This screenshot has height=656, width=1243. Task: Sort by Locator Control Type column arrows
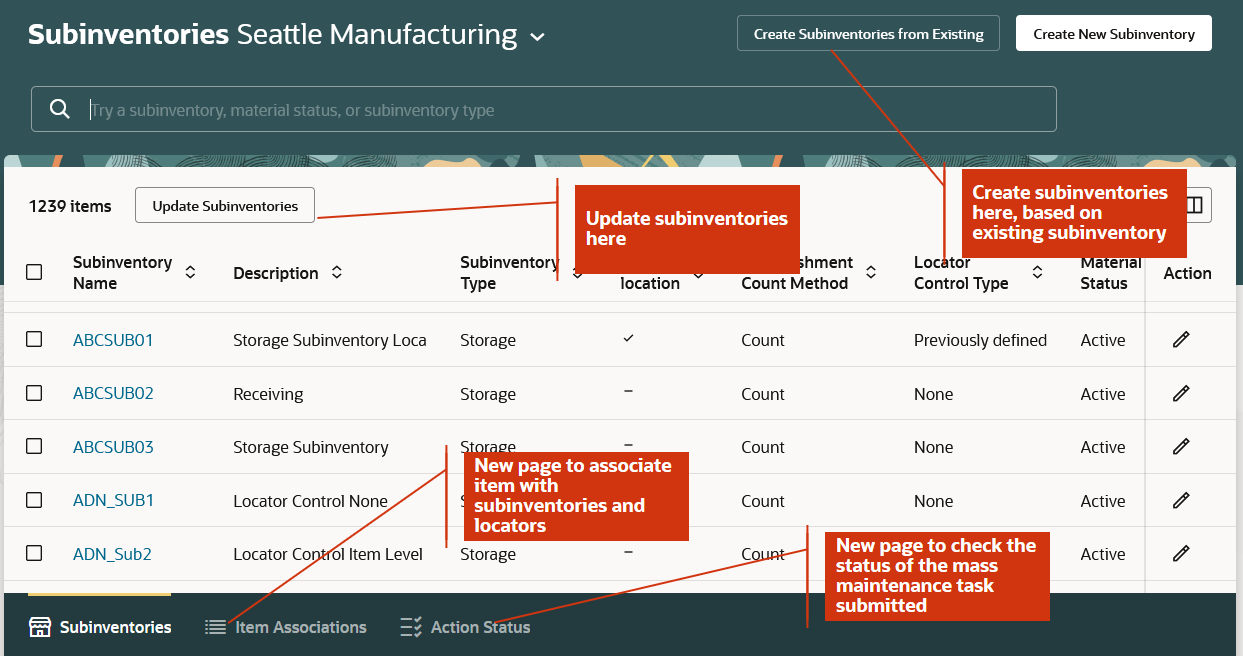tap(1038, 272)
